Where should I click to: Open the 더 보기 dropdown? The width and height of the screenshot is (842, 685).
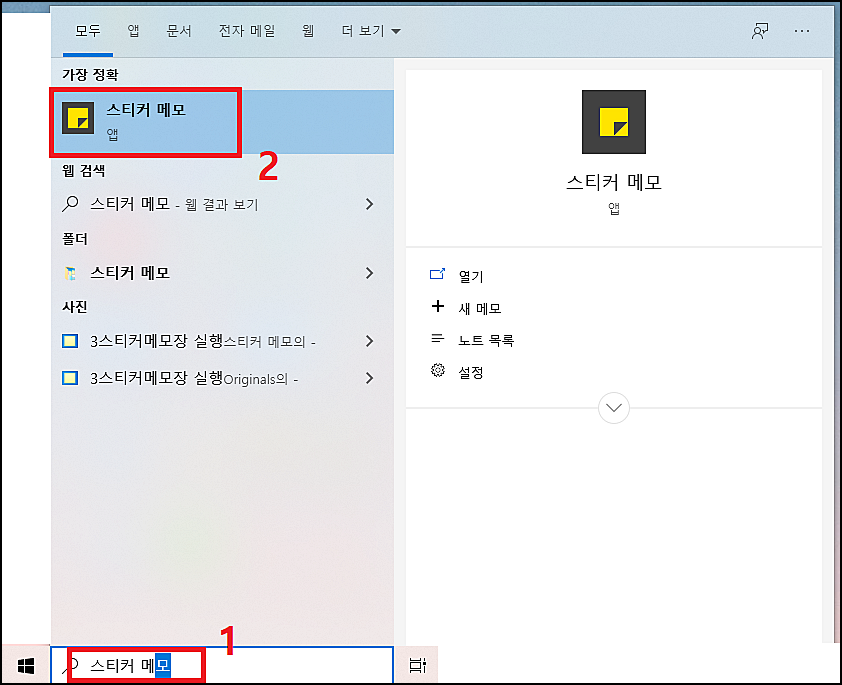(x=371, y=31)
